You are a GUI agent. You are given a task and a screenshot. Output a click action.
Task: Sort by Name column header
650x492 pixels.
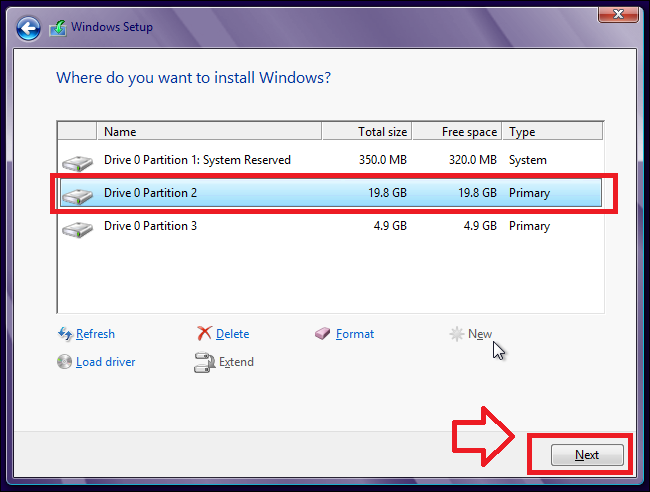point(208,132)
